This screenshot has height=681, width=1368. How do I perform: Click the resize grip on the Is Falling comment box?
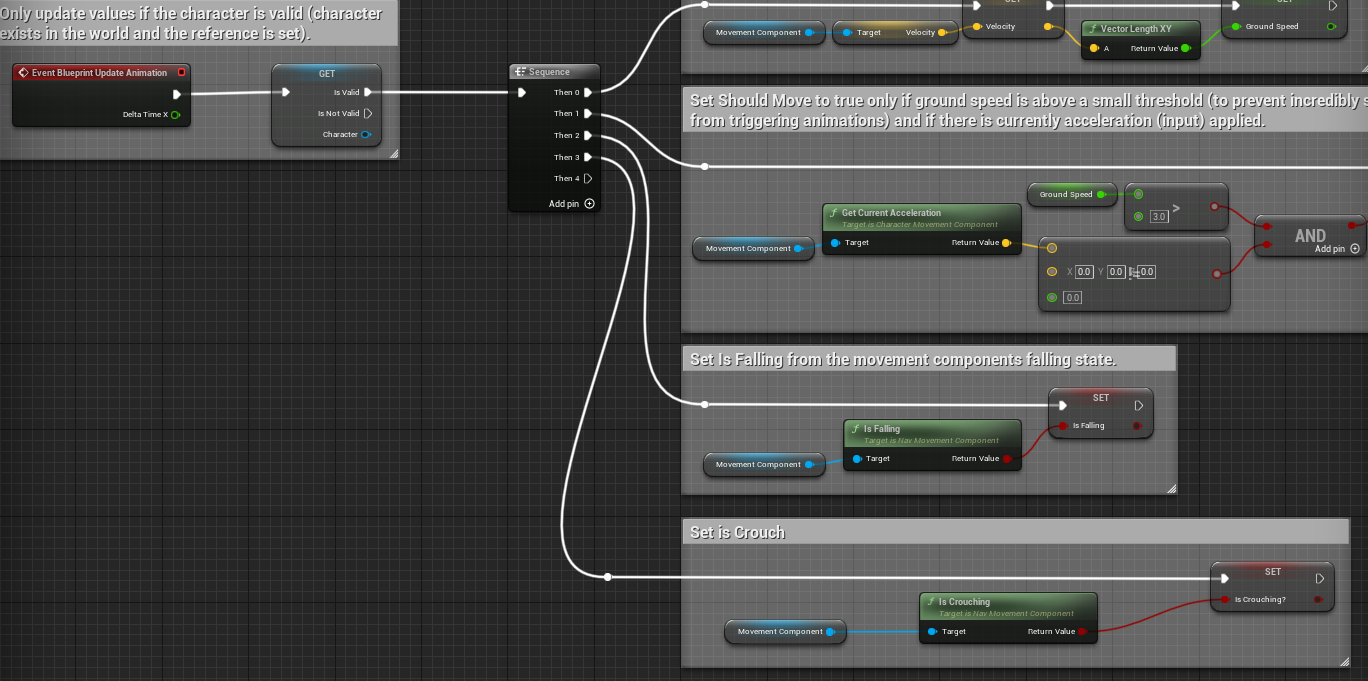(1171, 489)
